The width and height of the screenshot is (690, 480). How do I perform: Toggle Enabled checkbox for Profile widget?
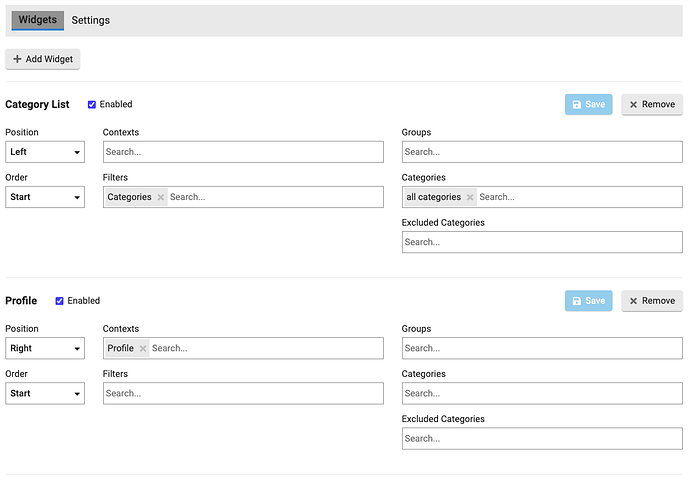59,301
